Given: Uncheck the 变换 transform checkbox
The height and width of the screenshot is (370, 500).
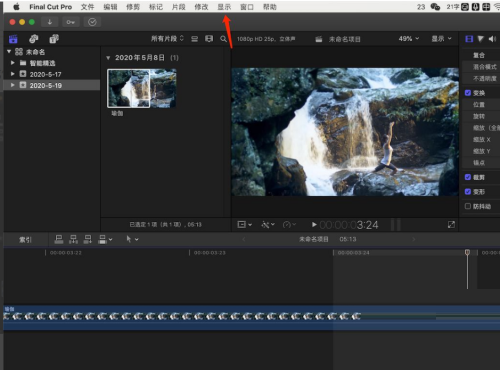Looking at the screenshot, I should (x=468, y=93).
